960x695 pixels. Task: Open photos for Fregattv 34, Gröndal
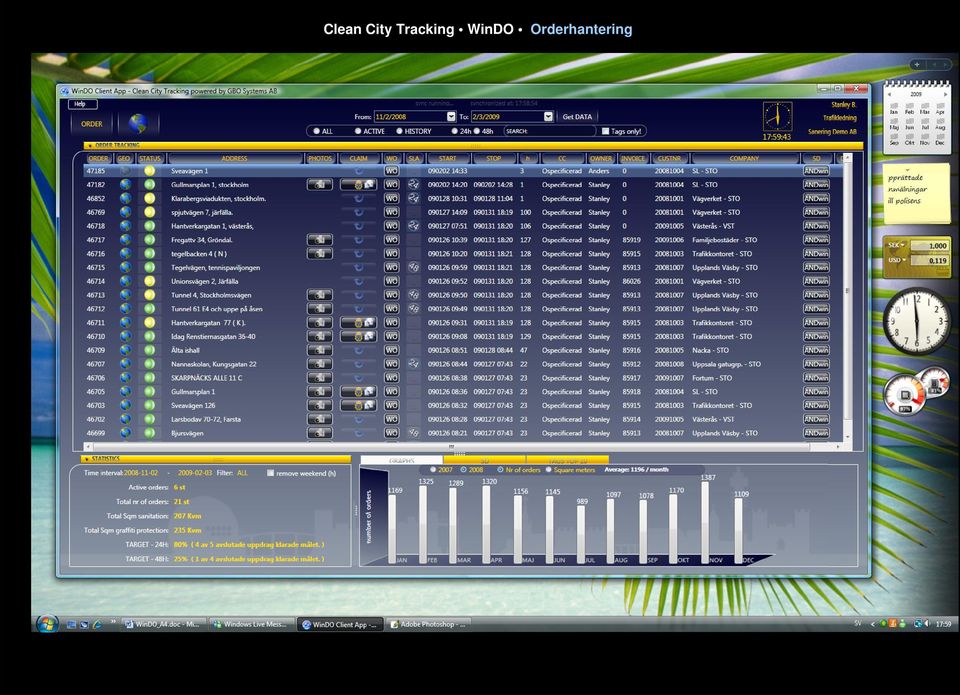pyautogui.click(x=320, y=240)
